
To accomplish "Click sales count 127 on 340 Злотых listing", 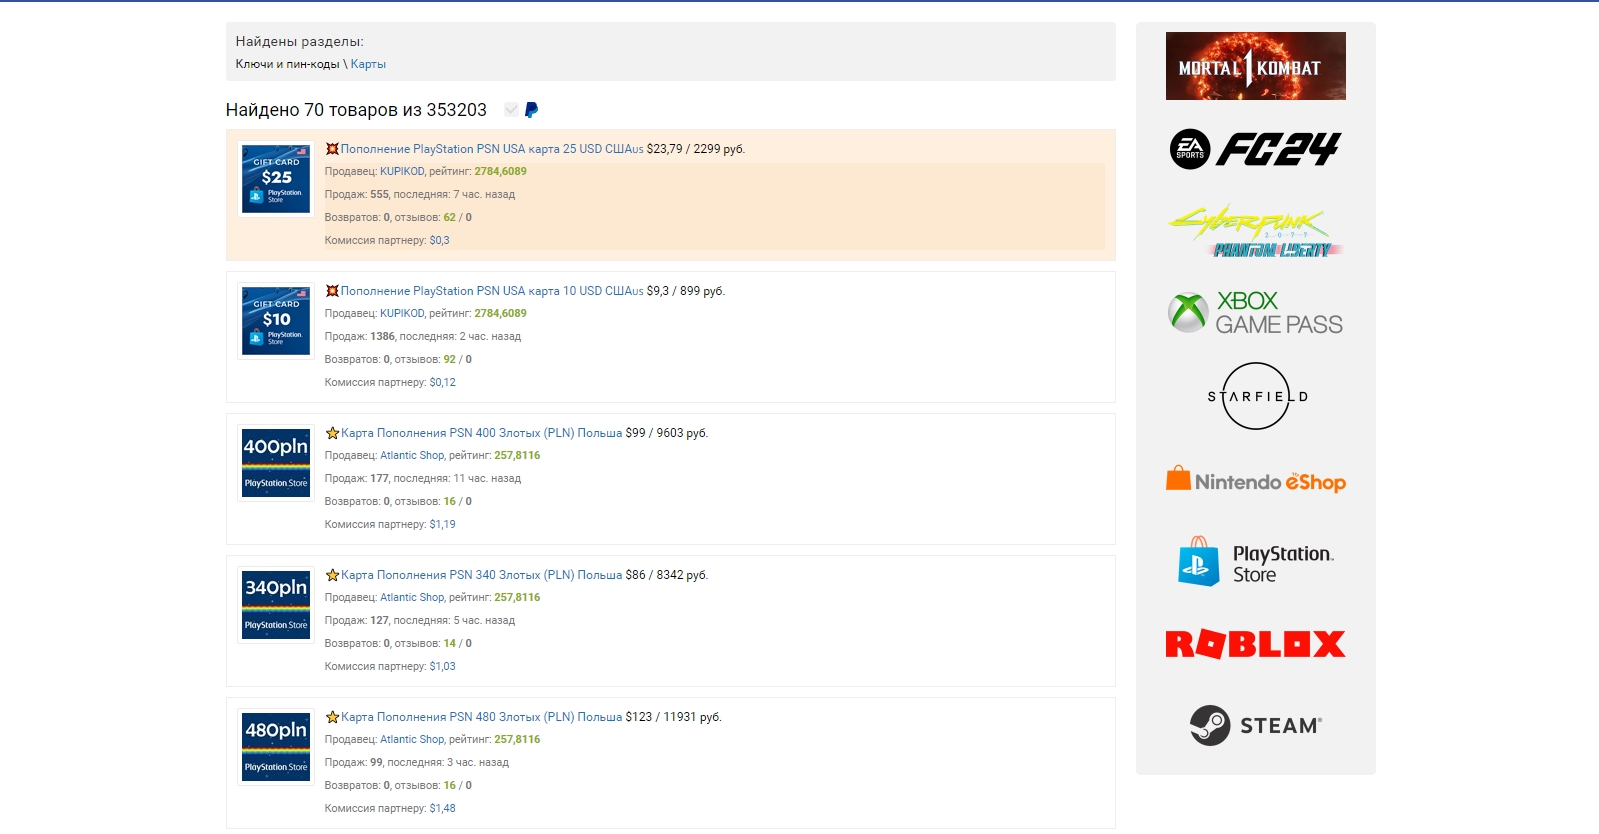I will [x=379, y=621].
